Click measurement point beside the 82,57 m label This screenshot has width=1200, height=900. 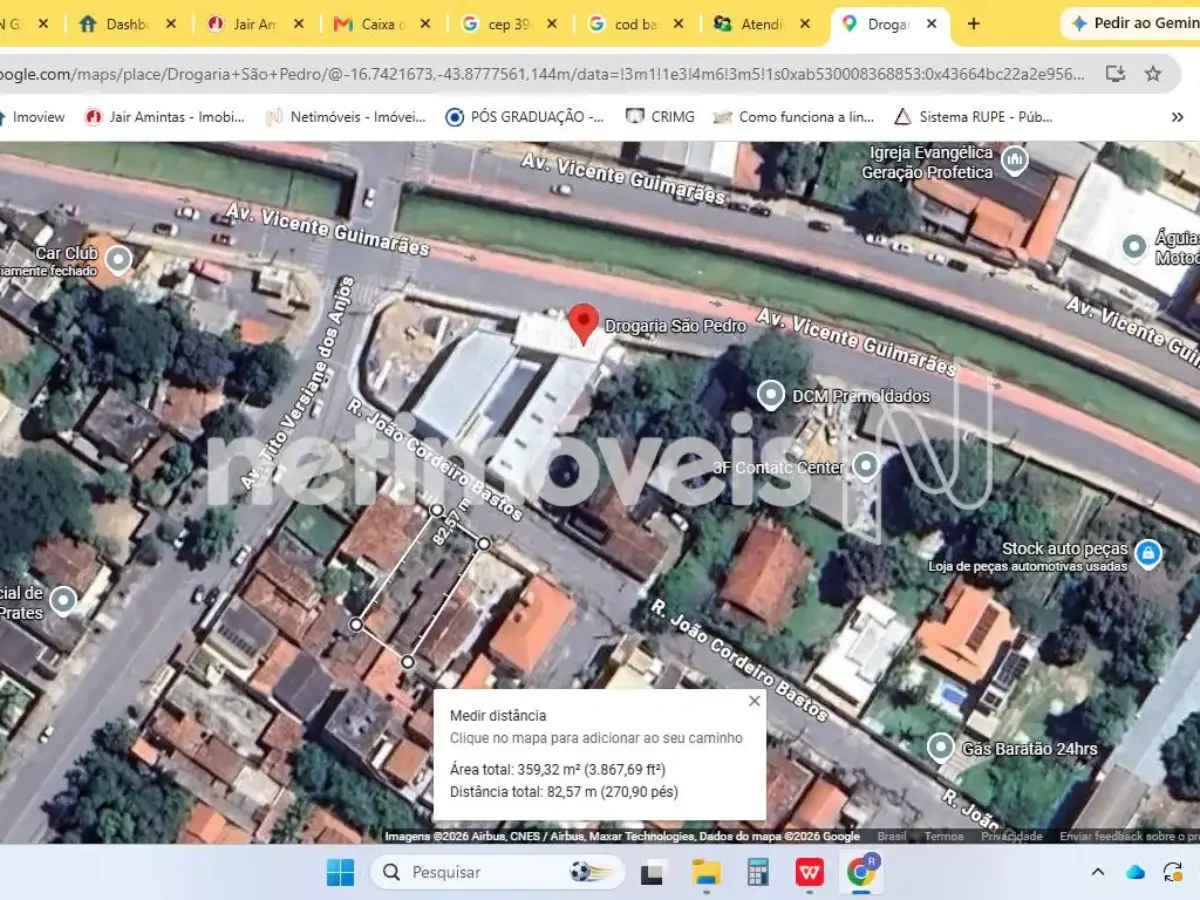(x=436, y=510)
